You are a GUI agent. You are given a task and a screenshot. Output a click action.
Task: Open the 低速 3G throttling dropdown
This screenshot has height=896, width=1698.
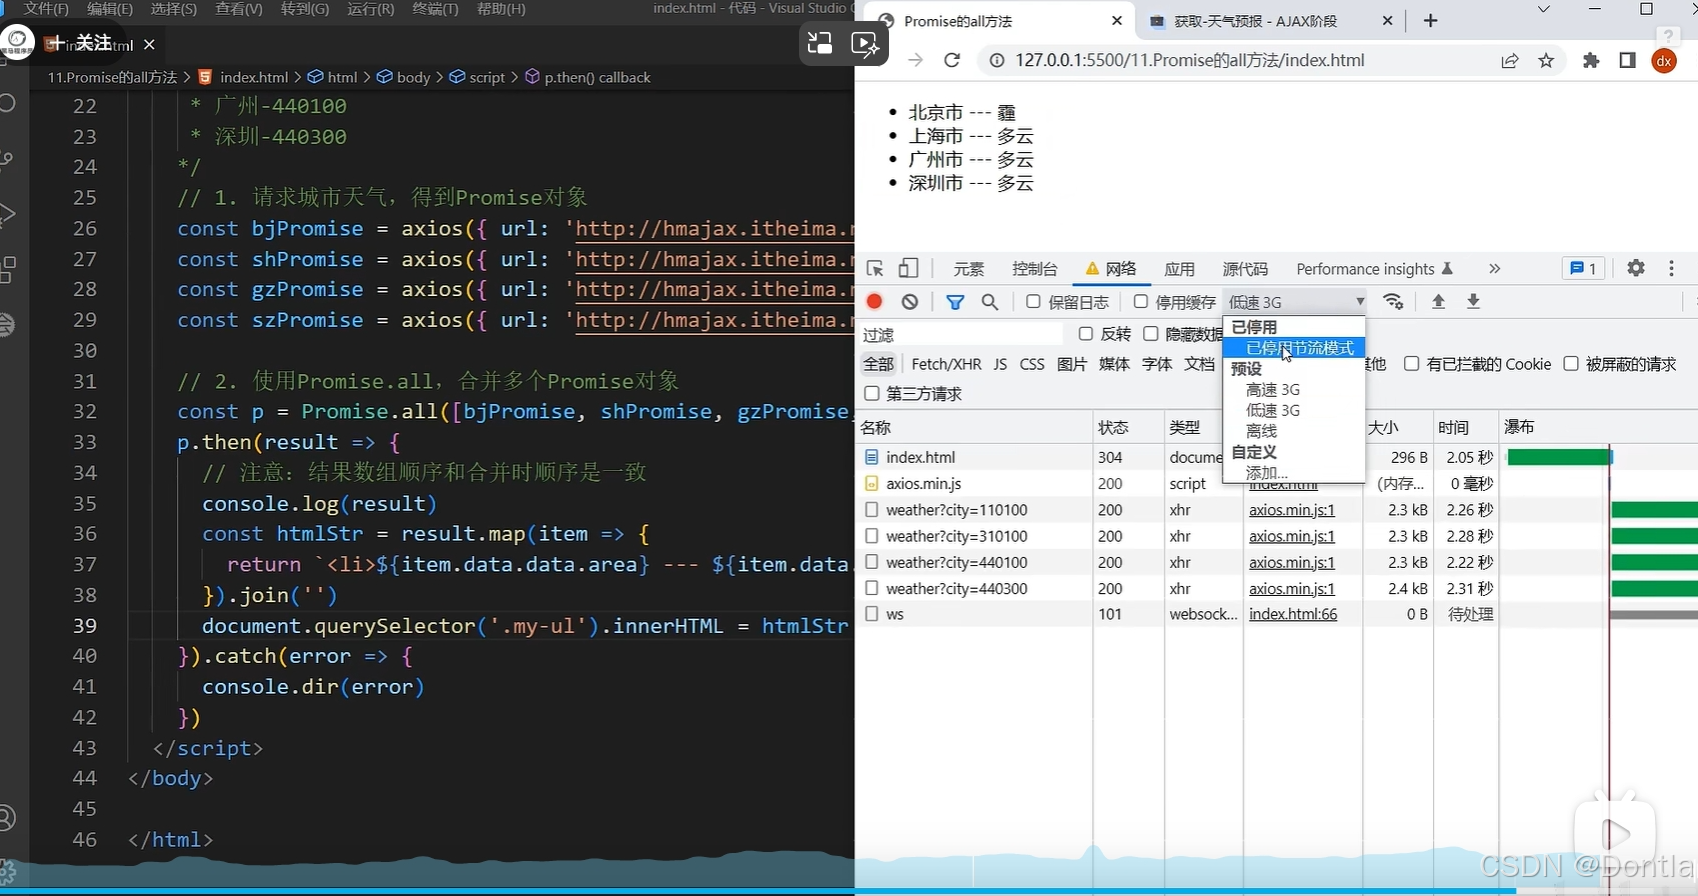[1295, 302]
